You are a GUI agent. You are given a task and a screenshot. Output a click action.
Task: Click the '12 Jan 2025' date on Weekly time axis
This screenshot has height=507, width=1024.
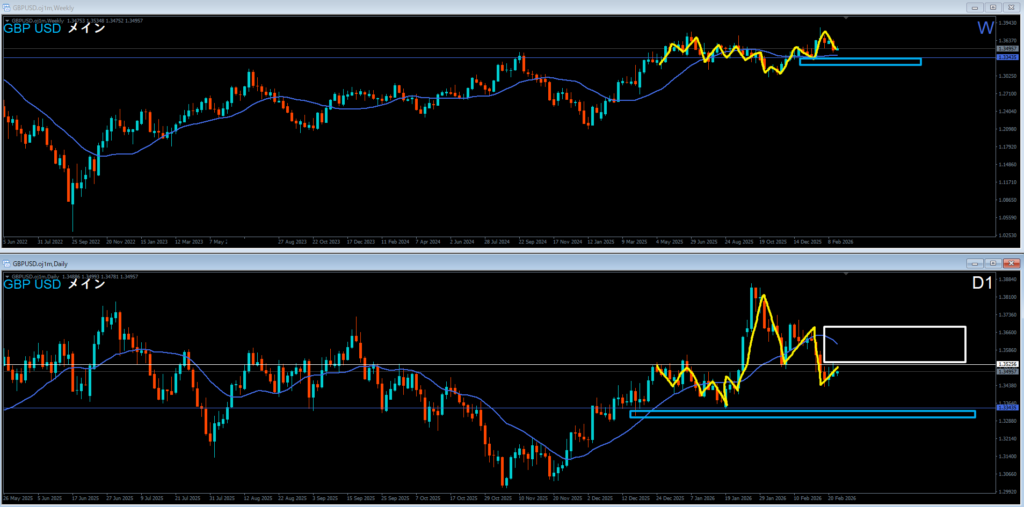click(602, 242)
